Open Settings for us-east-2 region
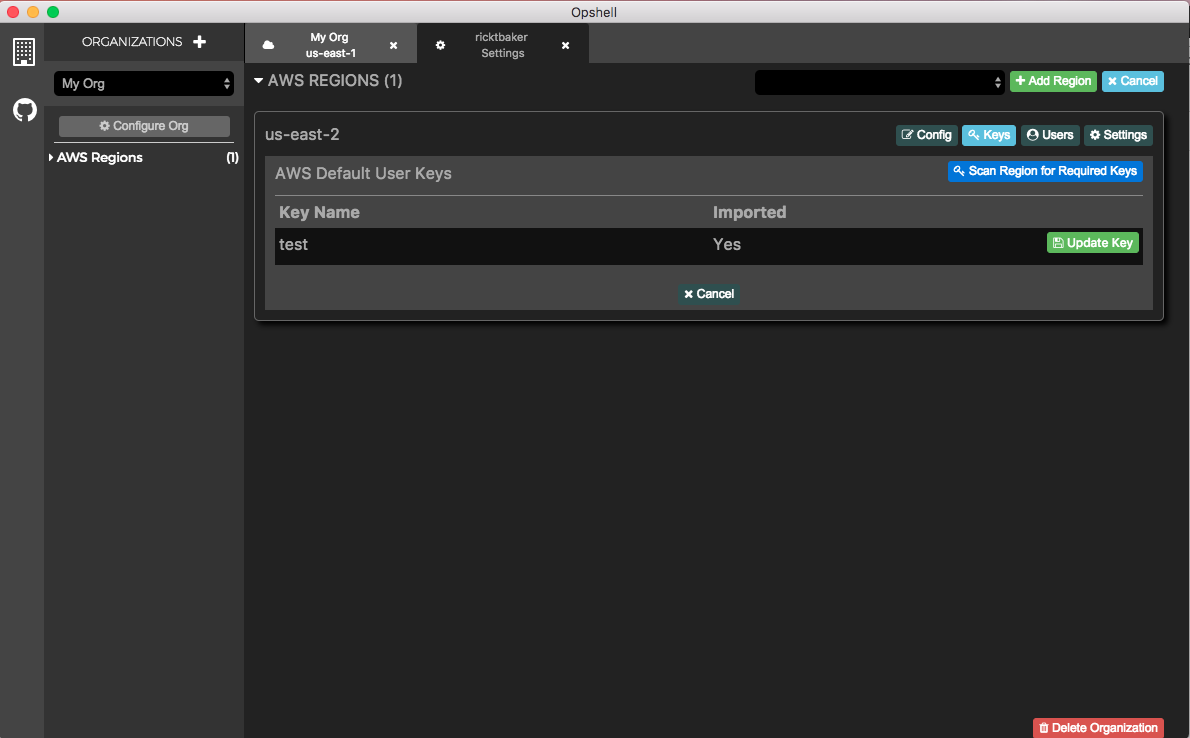The height and width of the screenshot is (738, 1190). pos(1119,135)
